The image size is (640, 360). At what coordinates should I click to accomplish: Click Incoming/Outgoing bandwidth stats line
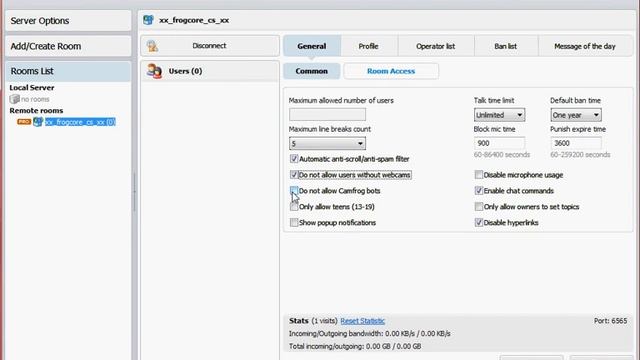click(x=369, y=333)
